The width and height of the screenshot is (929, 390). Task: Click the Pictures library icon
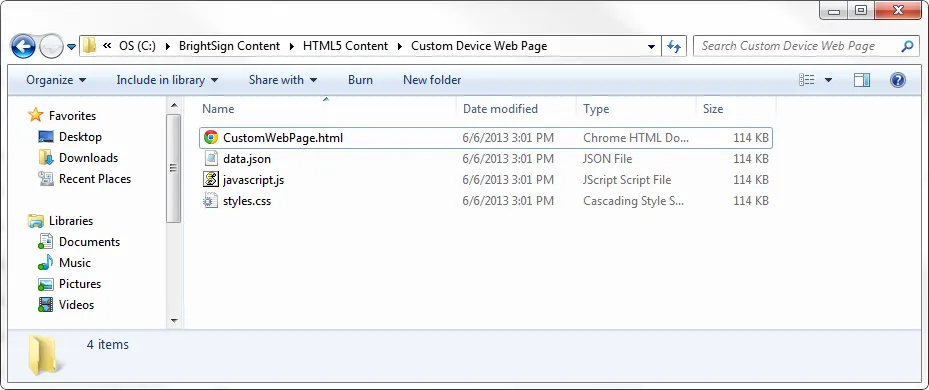(x=46, y=284)
